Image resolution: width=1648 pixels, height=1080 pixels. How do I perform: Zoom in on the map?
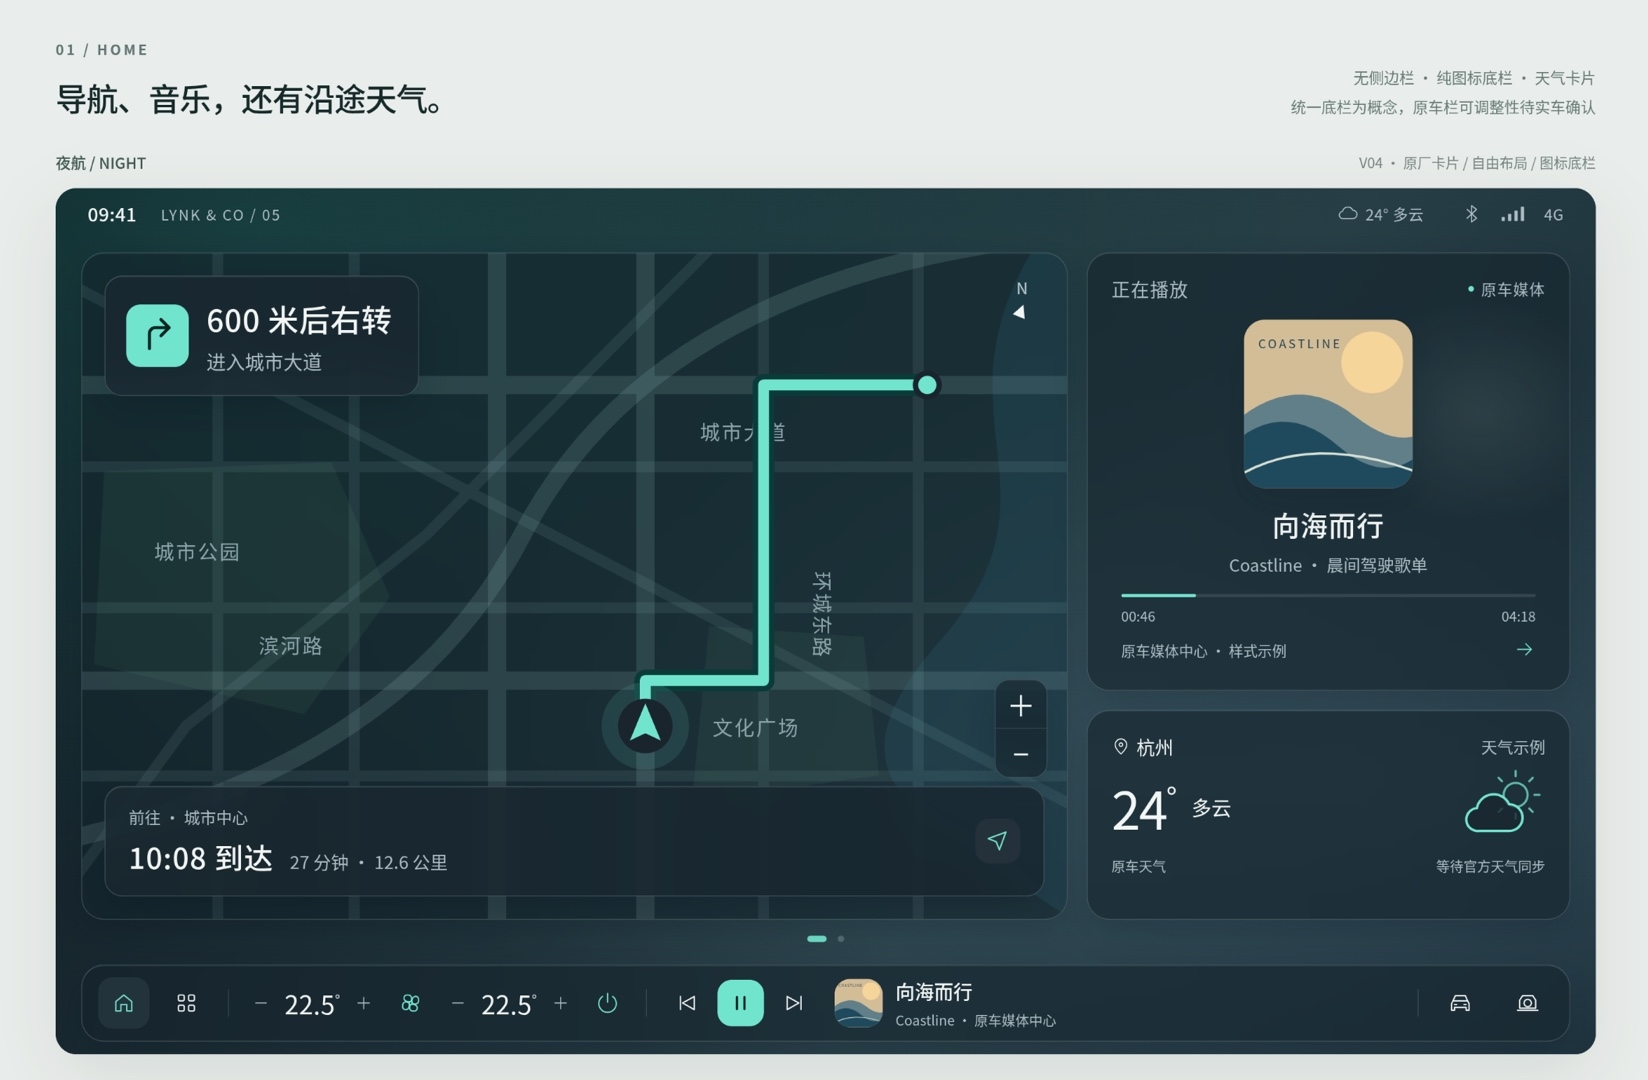[1021, 706]
